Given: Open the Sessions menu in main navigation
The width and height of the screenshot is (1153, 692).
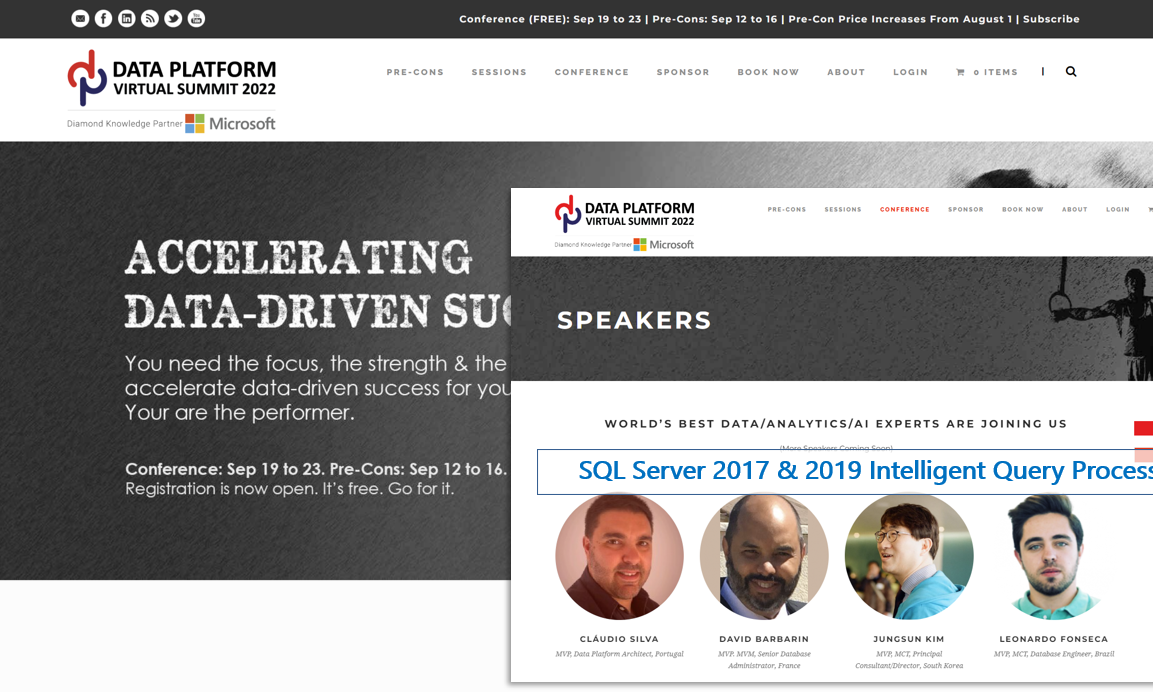Looking at the screenshot, I should [499, 72].
